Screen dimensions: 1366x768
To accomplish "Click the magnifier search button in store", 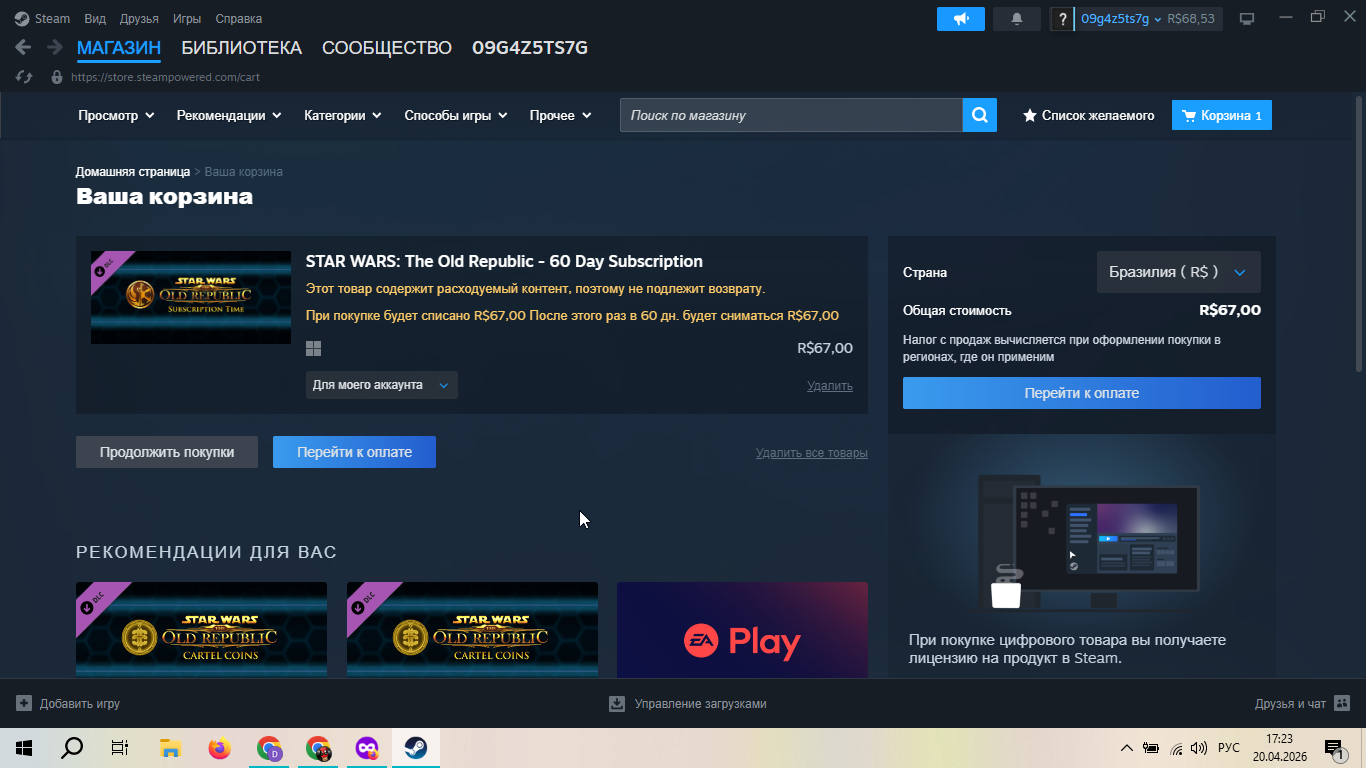I will [980, 115].
